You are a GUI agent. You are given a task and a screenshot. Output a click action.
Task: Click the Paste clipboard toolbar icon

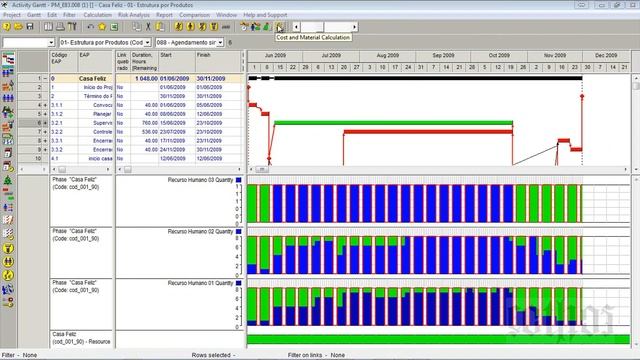(x=160, y=27)
